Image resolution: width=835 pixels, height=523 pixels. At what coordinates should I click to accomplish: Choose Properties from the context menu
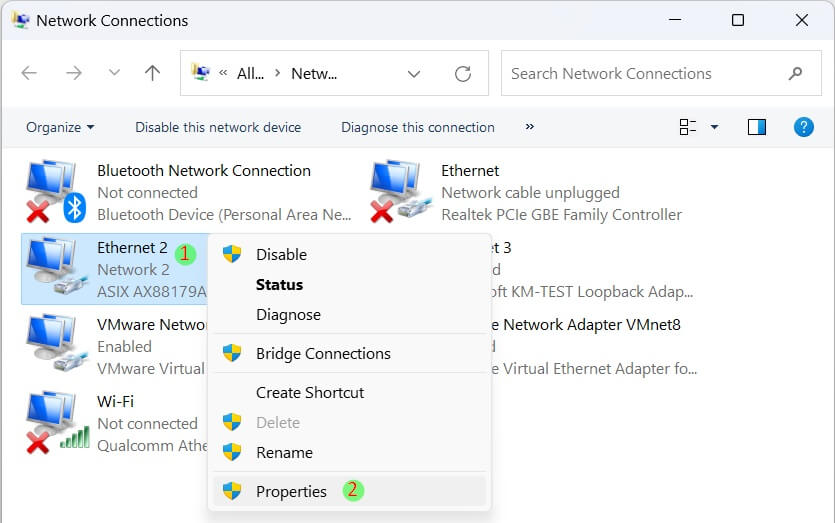pyautogui.click(x=291, y=491)
